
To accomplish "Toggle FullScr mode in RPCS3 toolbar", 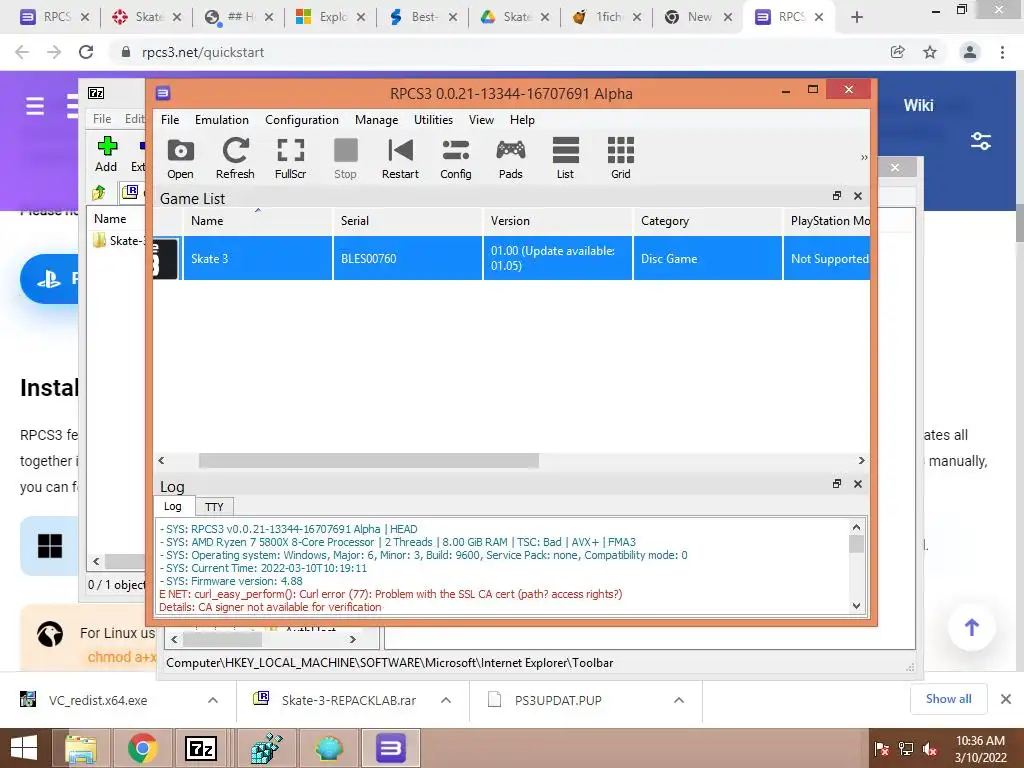I will tap(291, 158).
